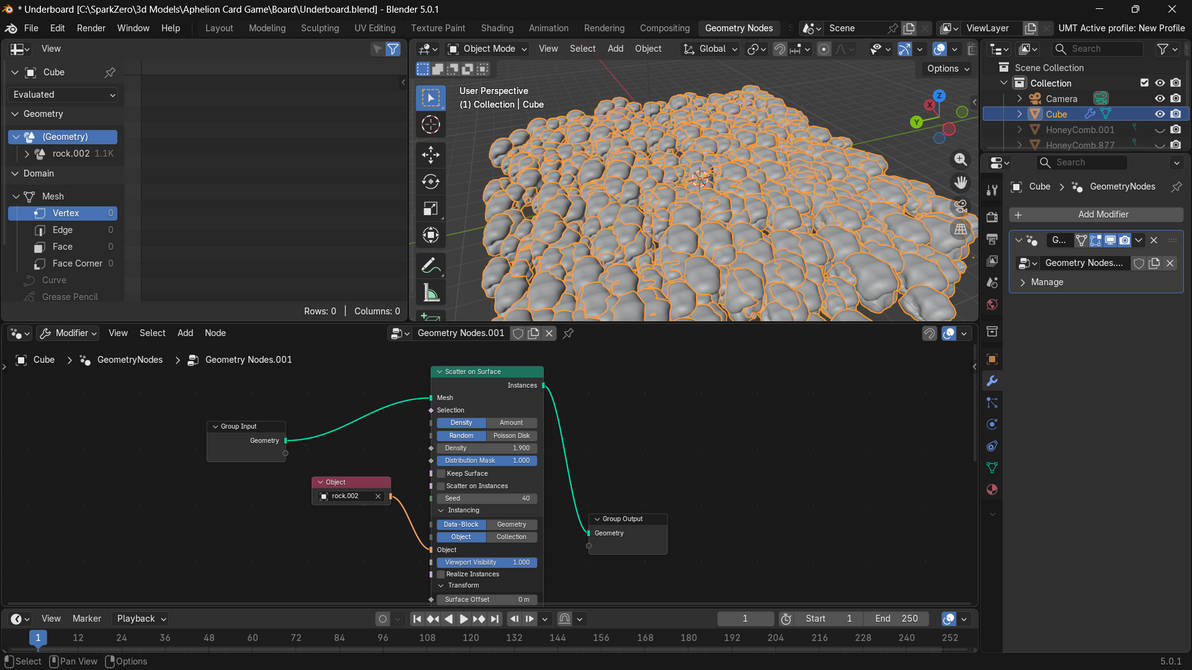Hide Cube with its eye icon
This screenshot has height=670, width=1192.
[x=1159, y=114]
